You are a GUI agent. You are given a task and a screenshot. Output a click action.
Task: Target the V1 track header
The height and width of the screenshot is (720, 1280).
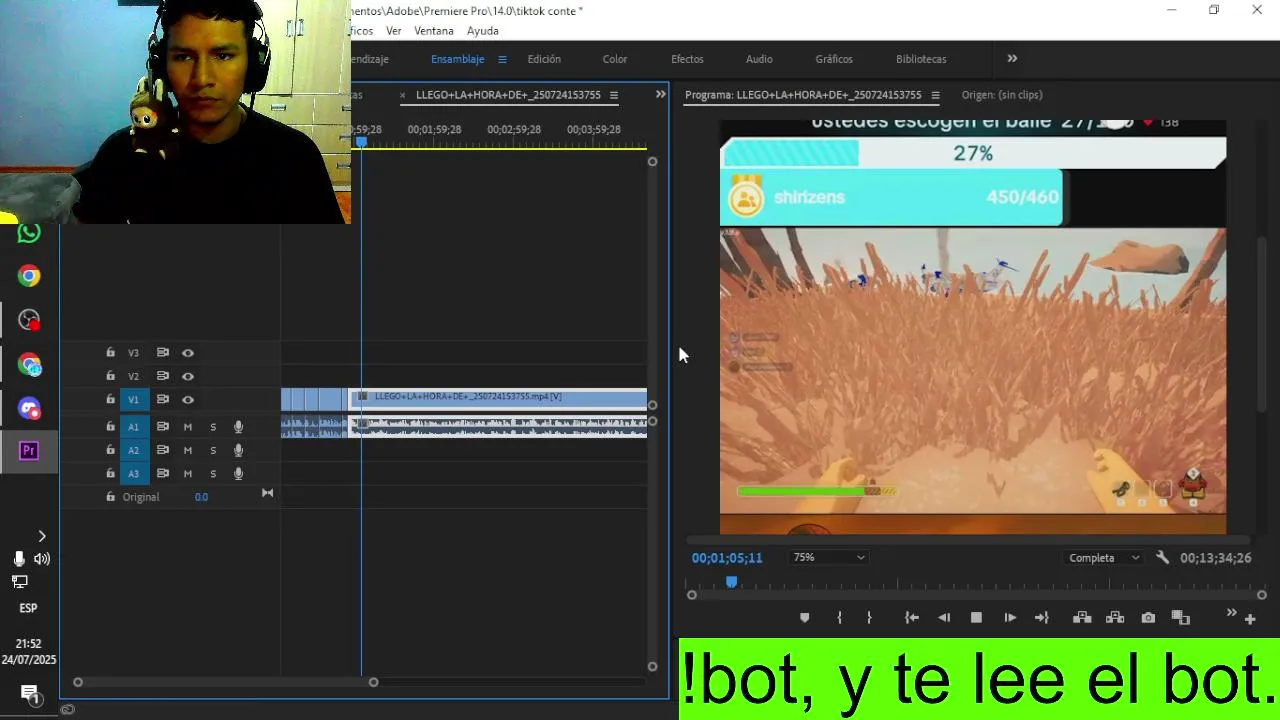(x=134, y=400)
